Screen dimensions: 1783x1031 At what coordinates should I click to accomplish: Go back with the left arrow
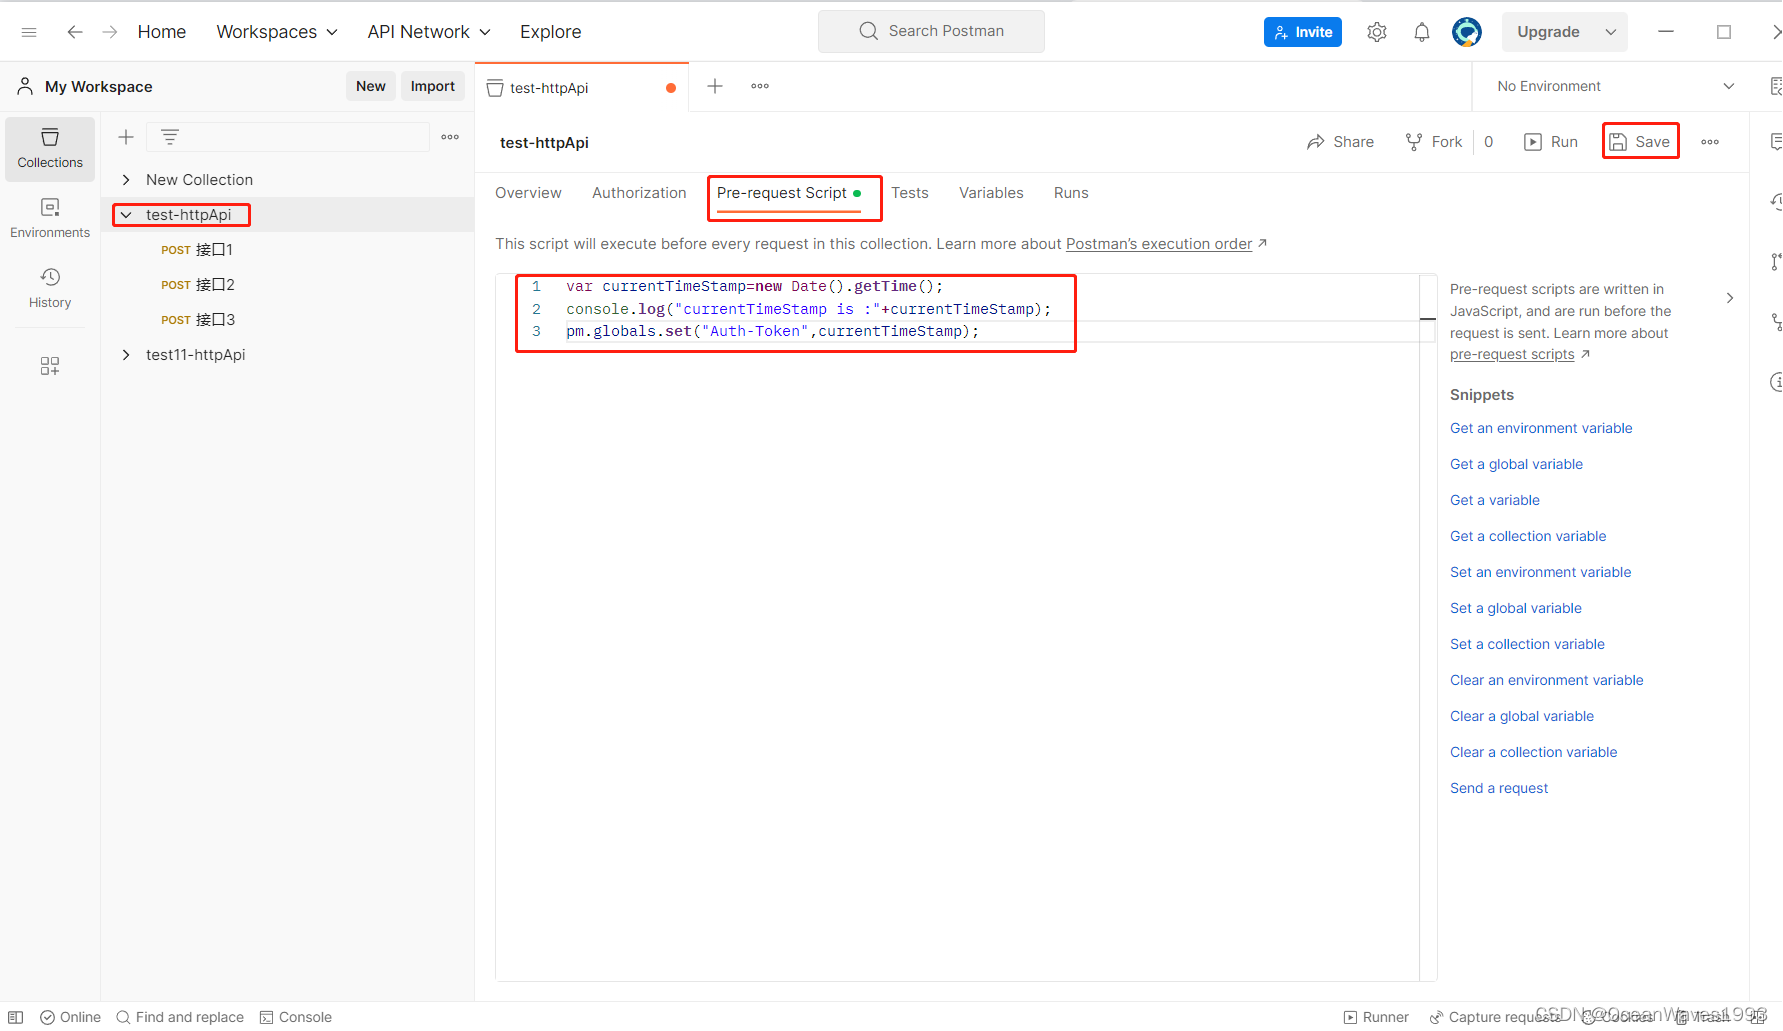click(75, 32)
